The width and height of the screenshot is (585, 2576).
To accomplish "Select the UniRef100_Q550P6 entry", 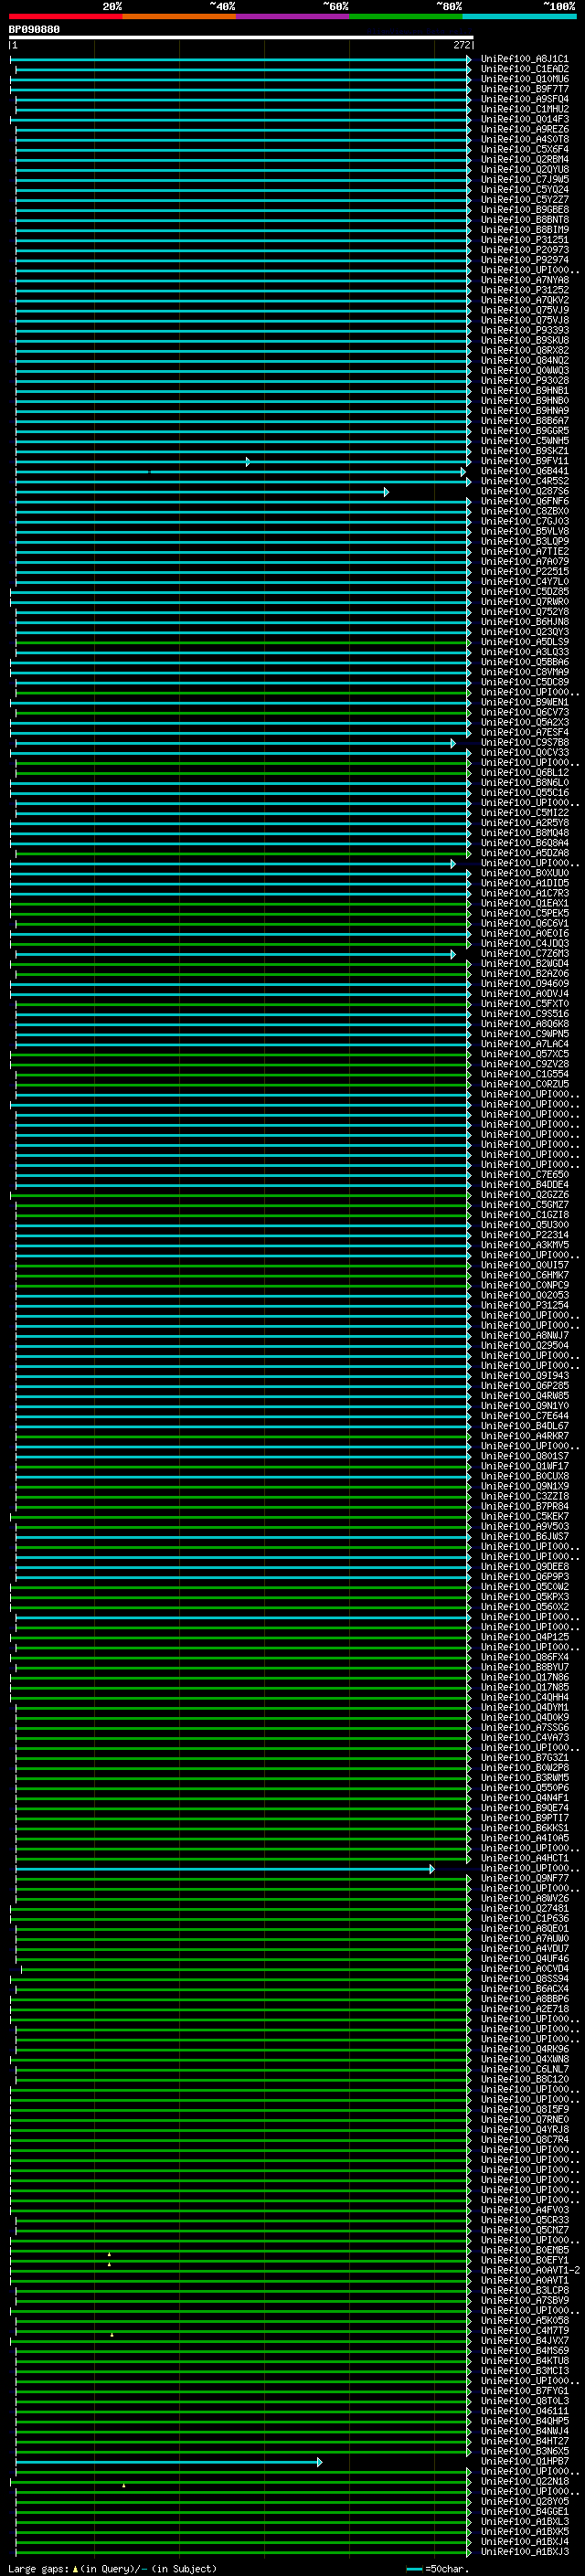I will tap(524, 1788).
